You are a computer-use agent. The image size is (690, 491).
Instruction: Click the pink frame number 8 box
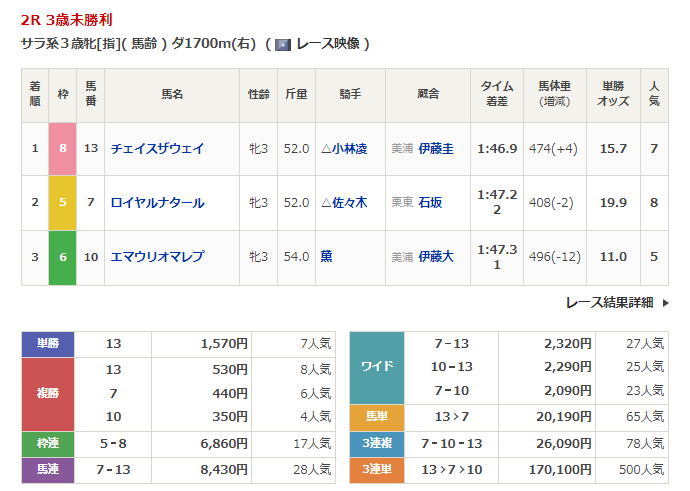[63, 148]
